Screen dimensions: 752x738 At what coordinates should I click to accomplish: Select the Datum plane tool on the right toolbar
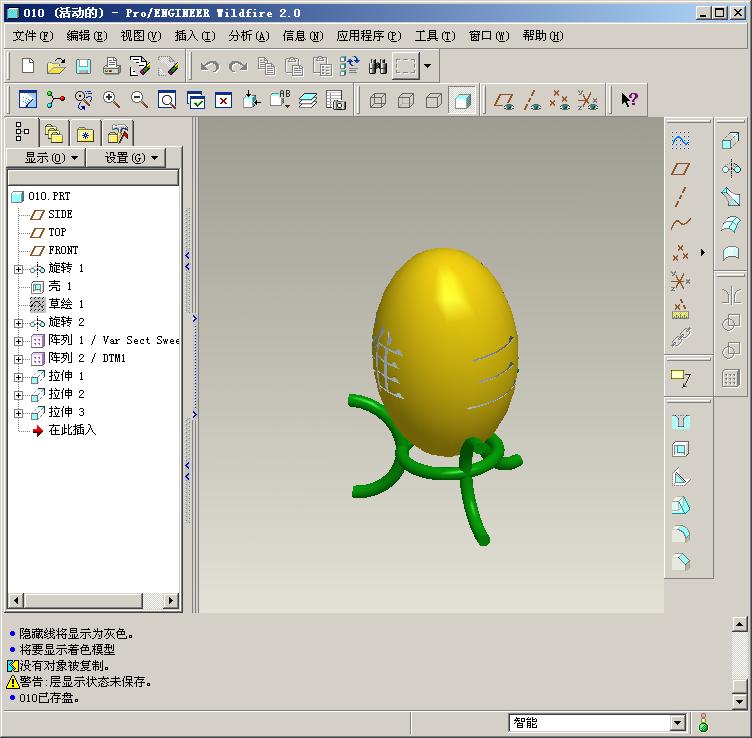pos(681,168)
